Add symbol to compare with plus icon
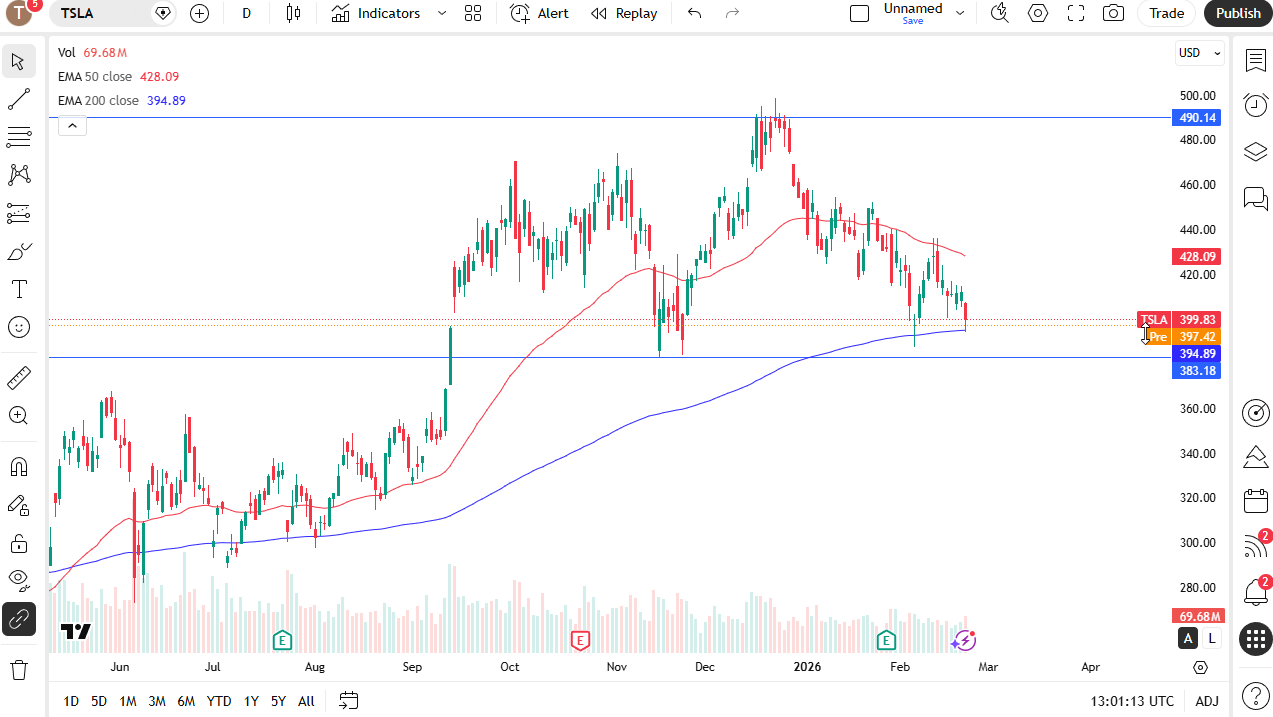1273x717 pixels. [199, 13]
